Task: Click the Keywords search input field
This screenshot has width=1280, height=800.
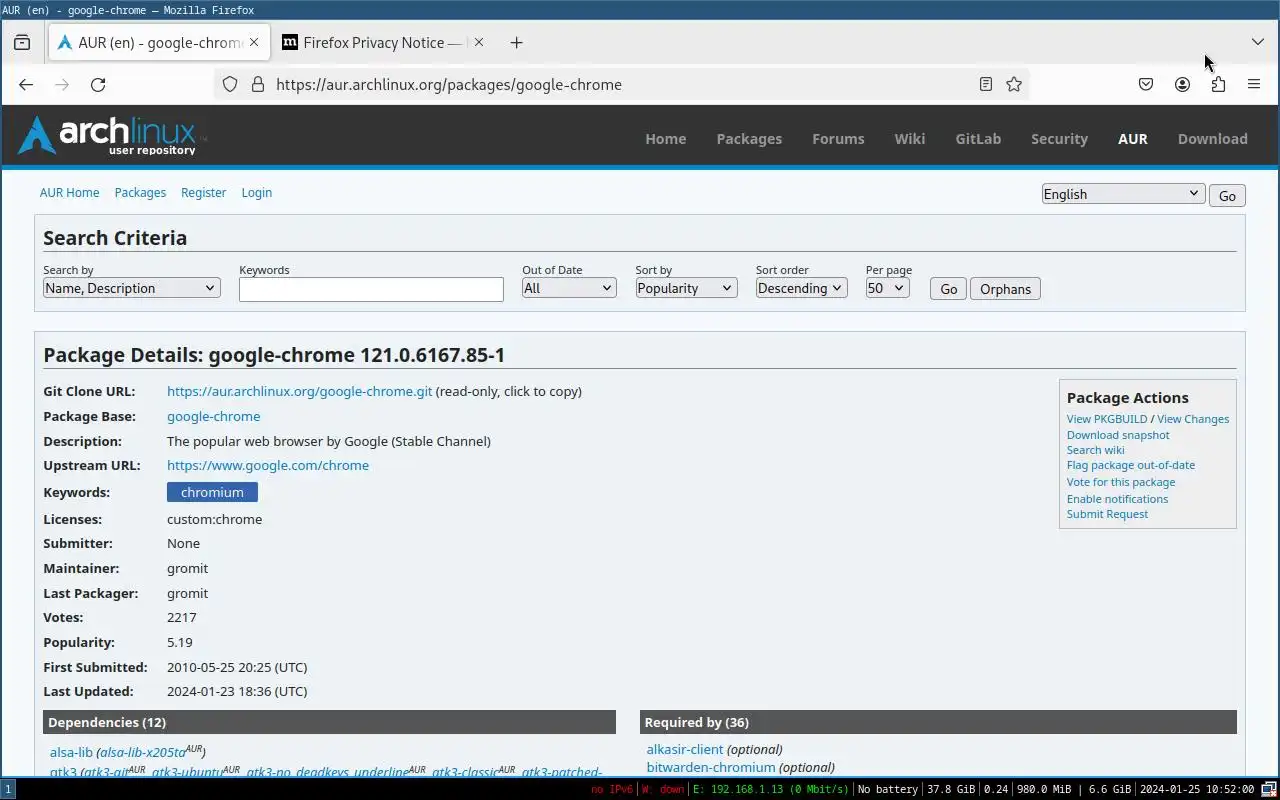Action: pyautogui.click(x=371, y=289)
